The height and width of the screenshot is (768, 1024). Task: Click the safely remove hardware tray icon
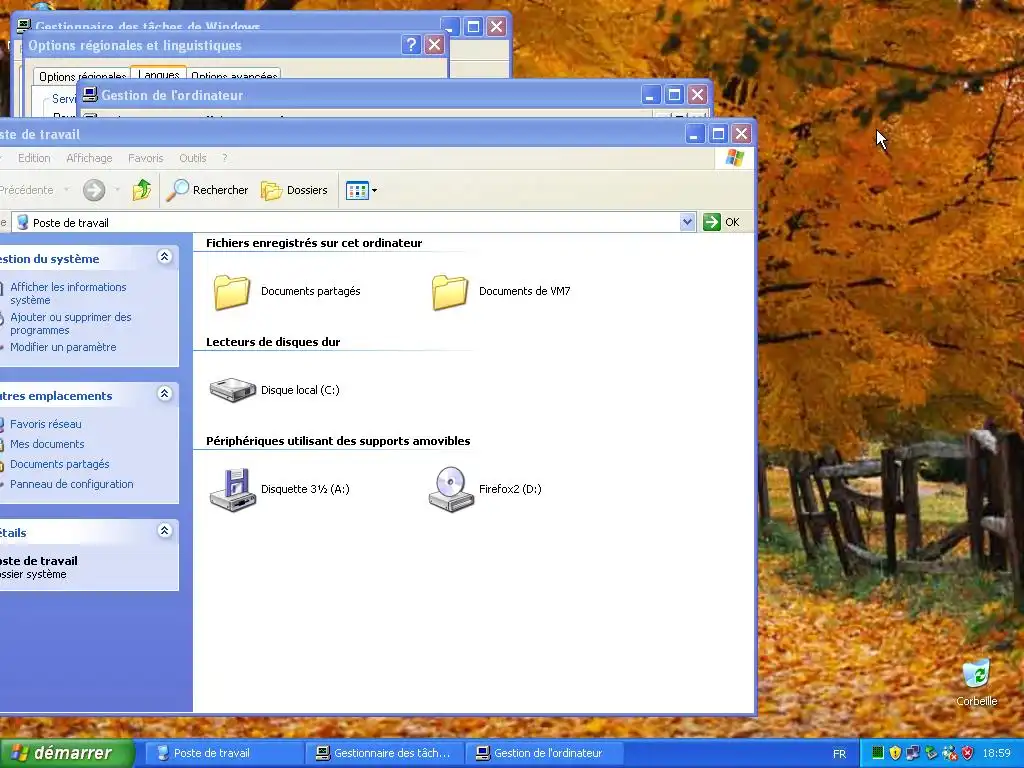click(931, 753)
